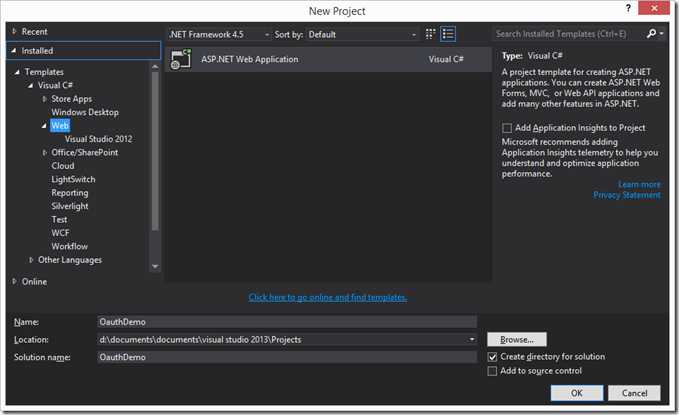Switch to medium icons list view

click(448, 34)
